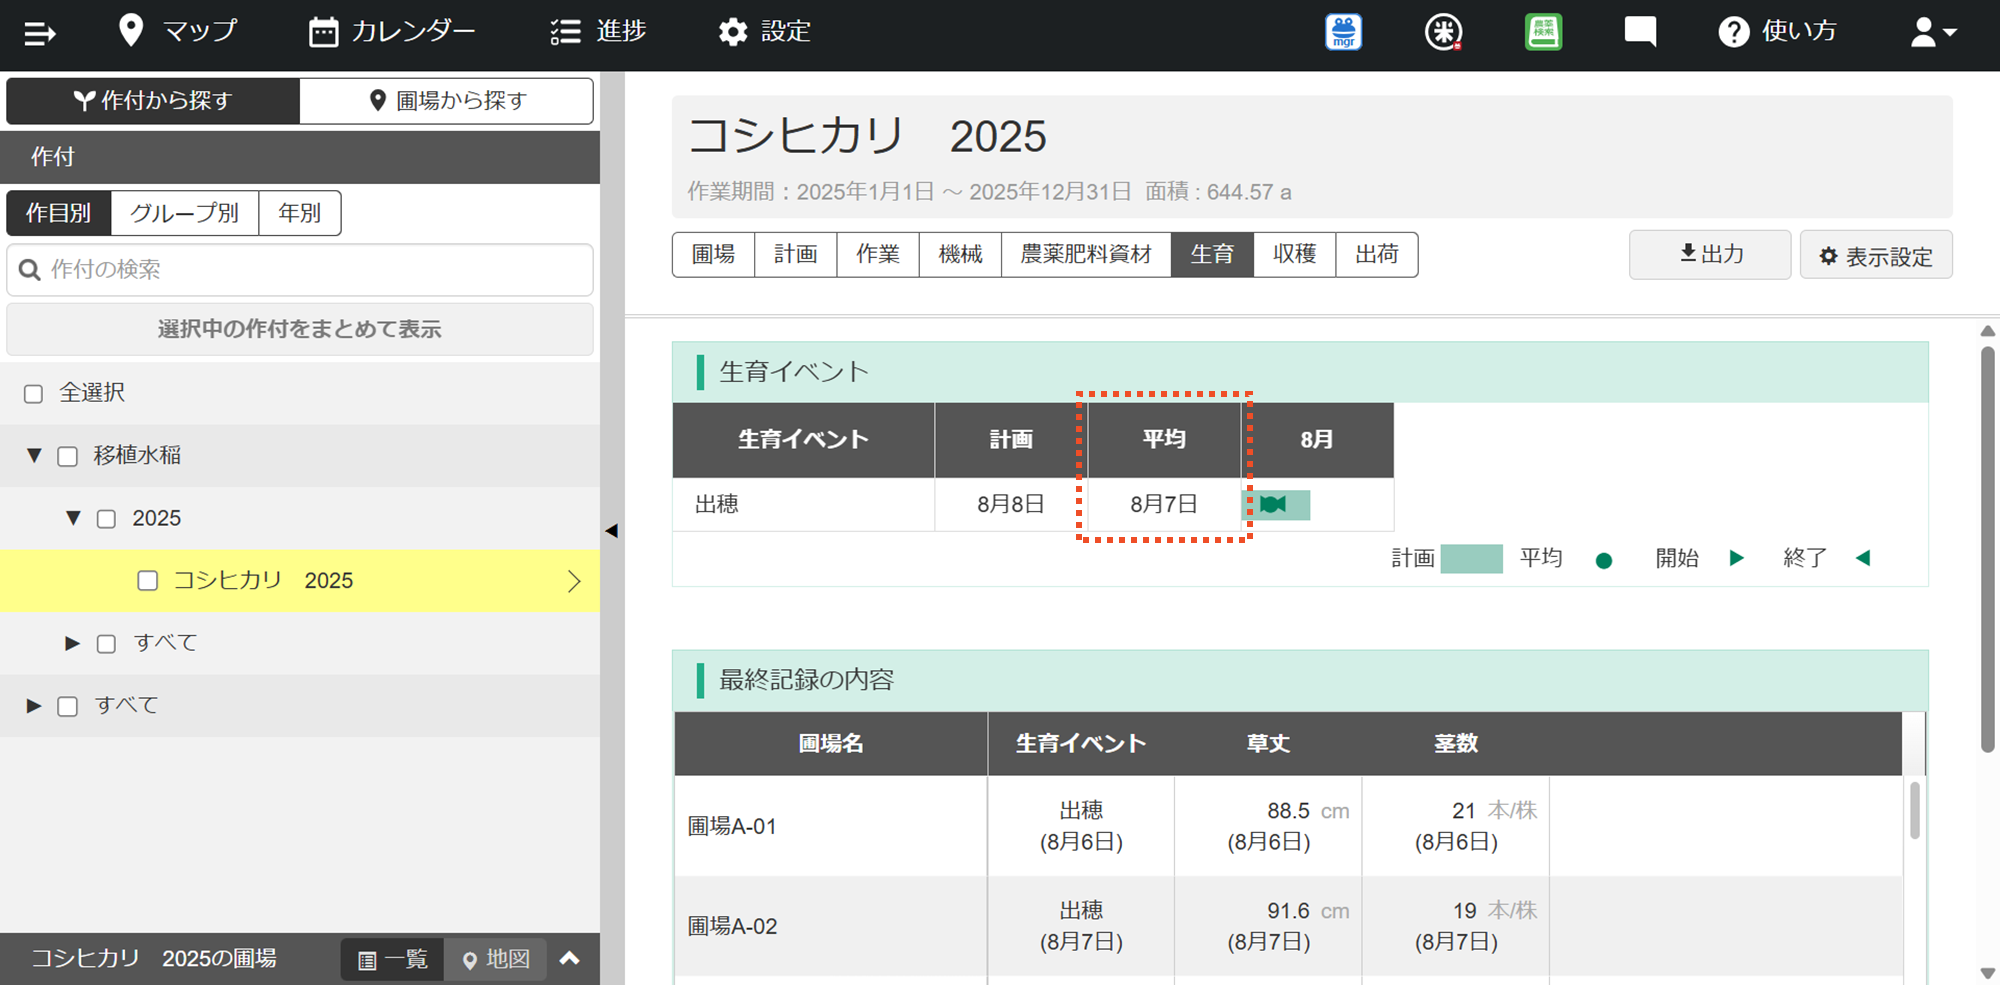Expand the コシヒカリ 2025の圃場 bottom panel
This screenshot has width=2000, height=985.
[570, 959]
